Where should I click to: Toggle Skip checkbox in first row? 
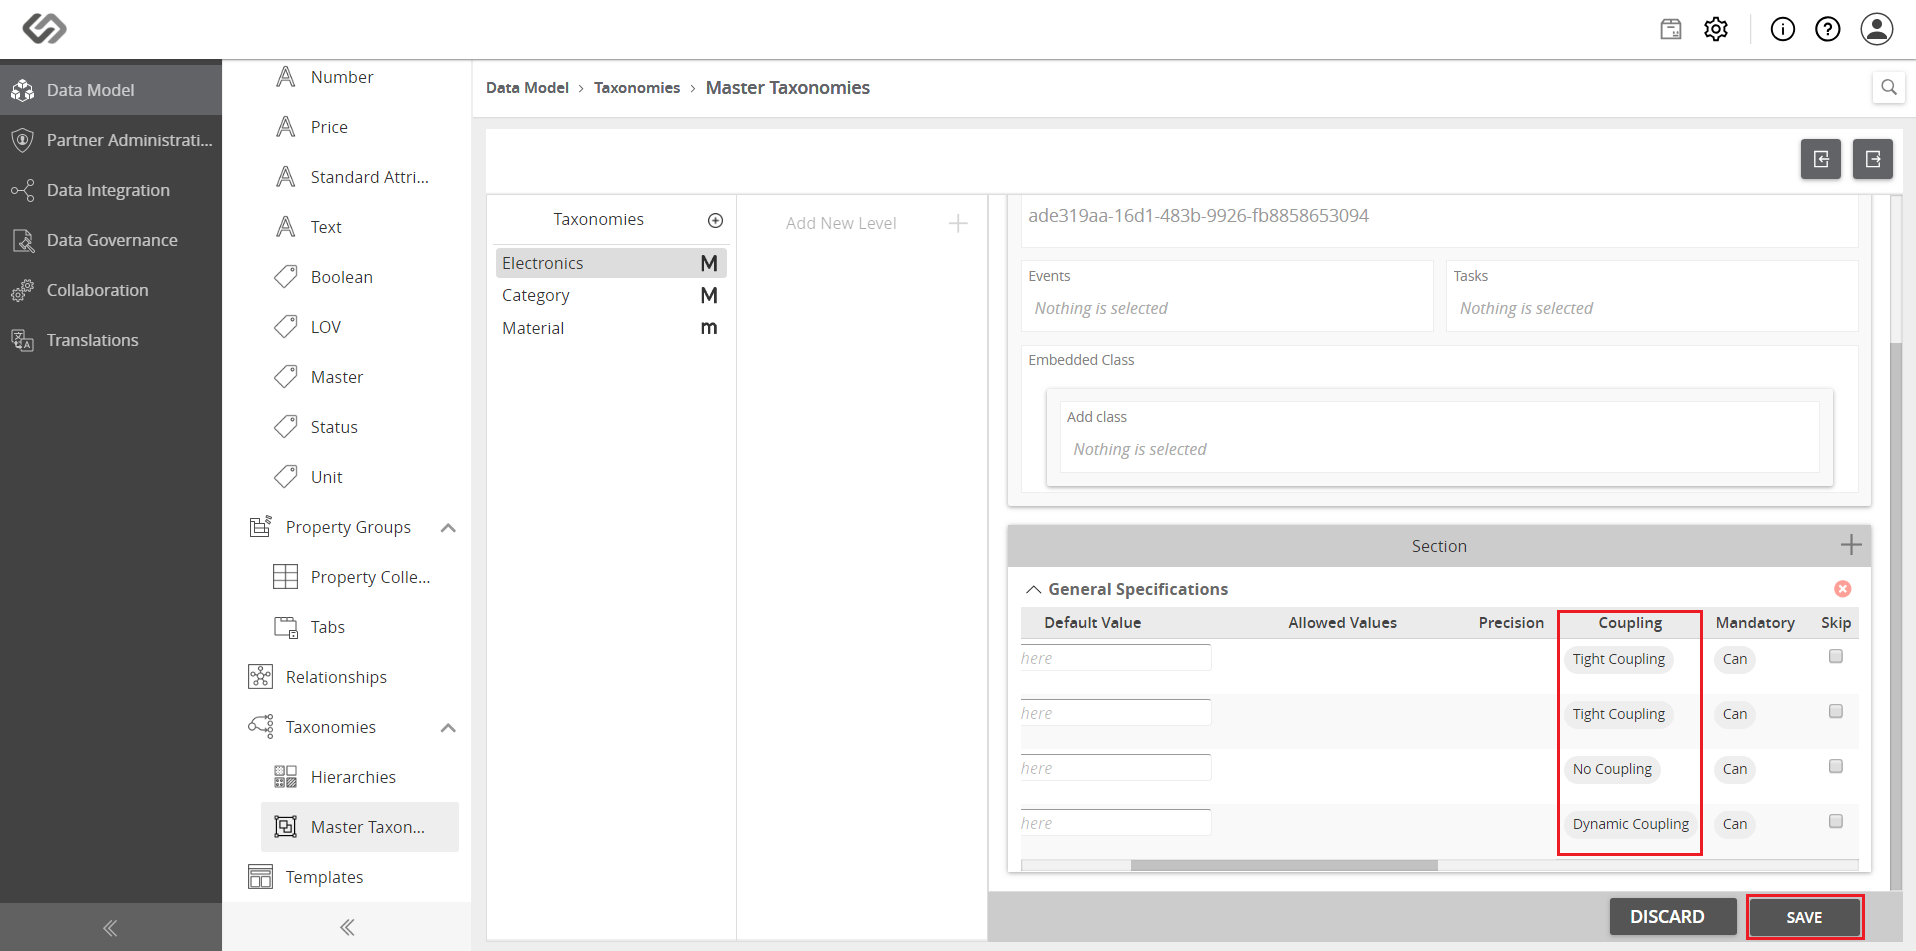click(x=1836, y=656)
